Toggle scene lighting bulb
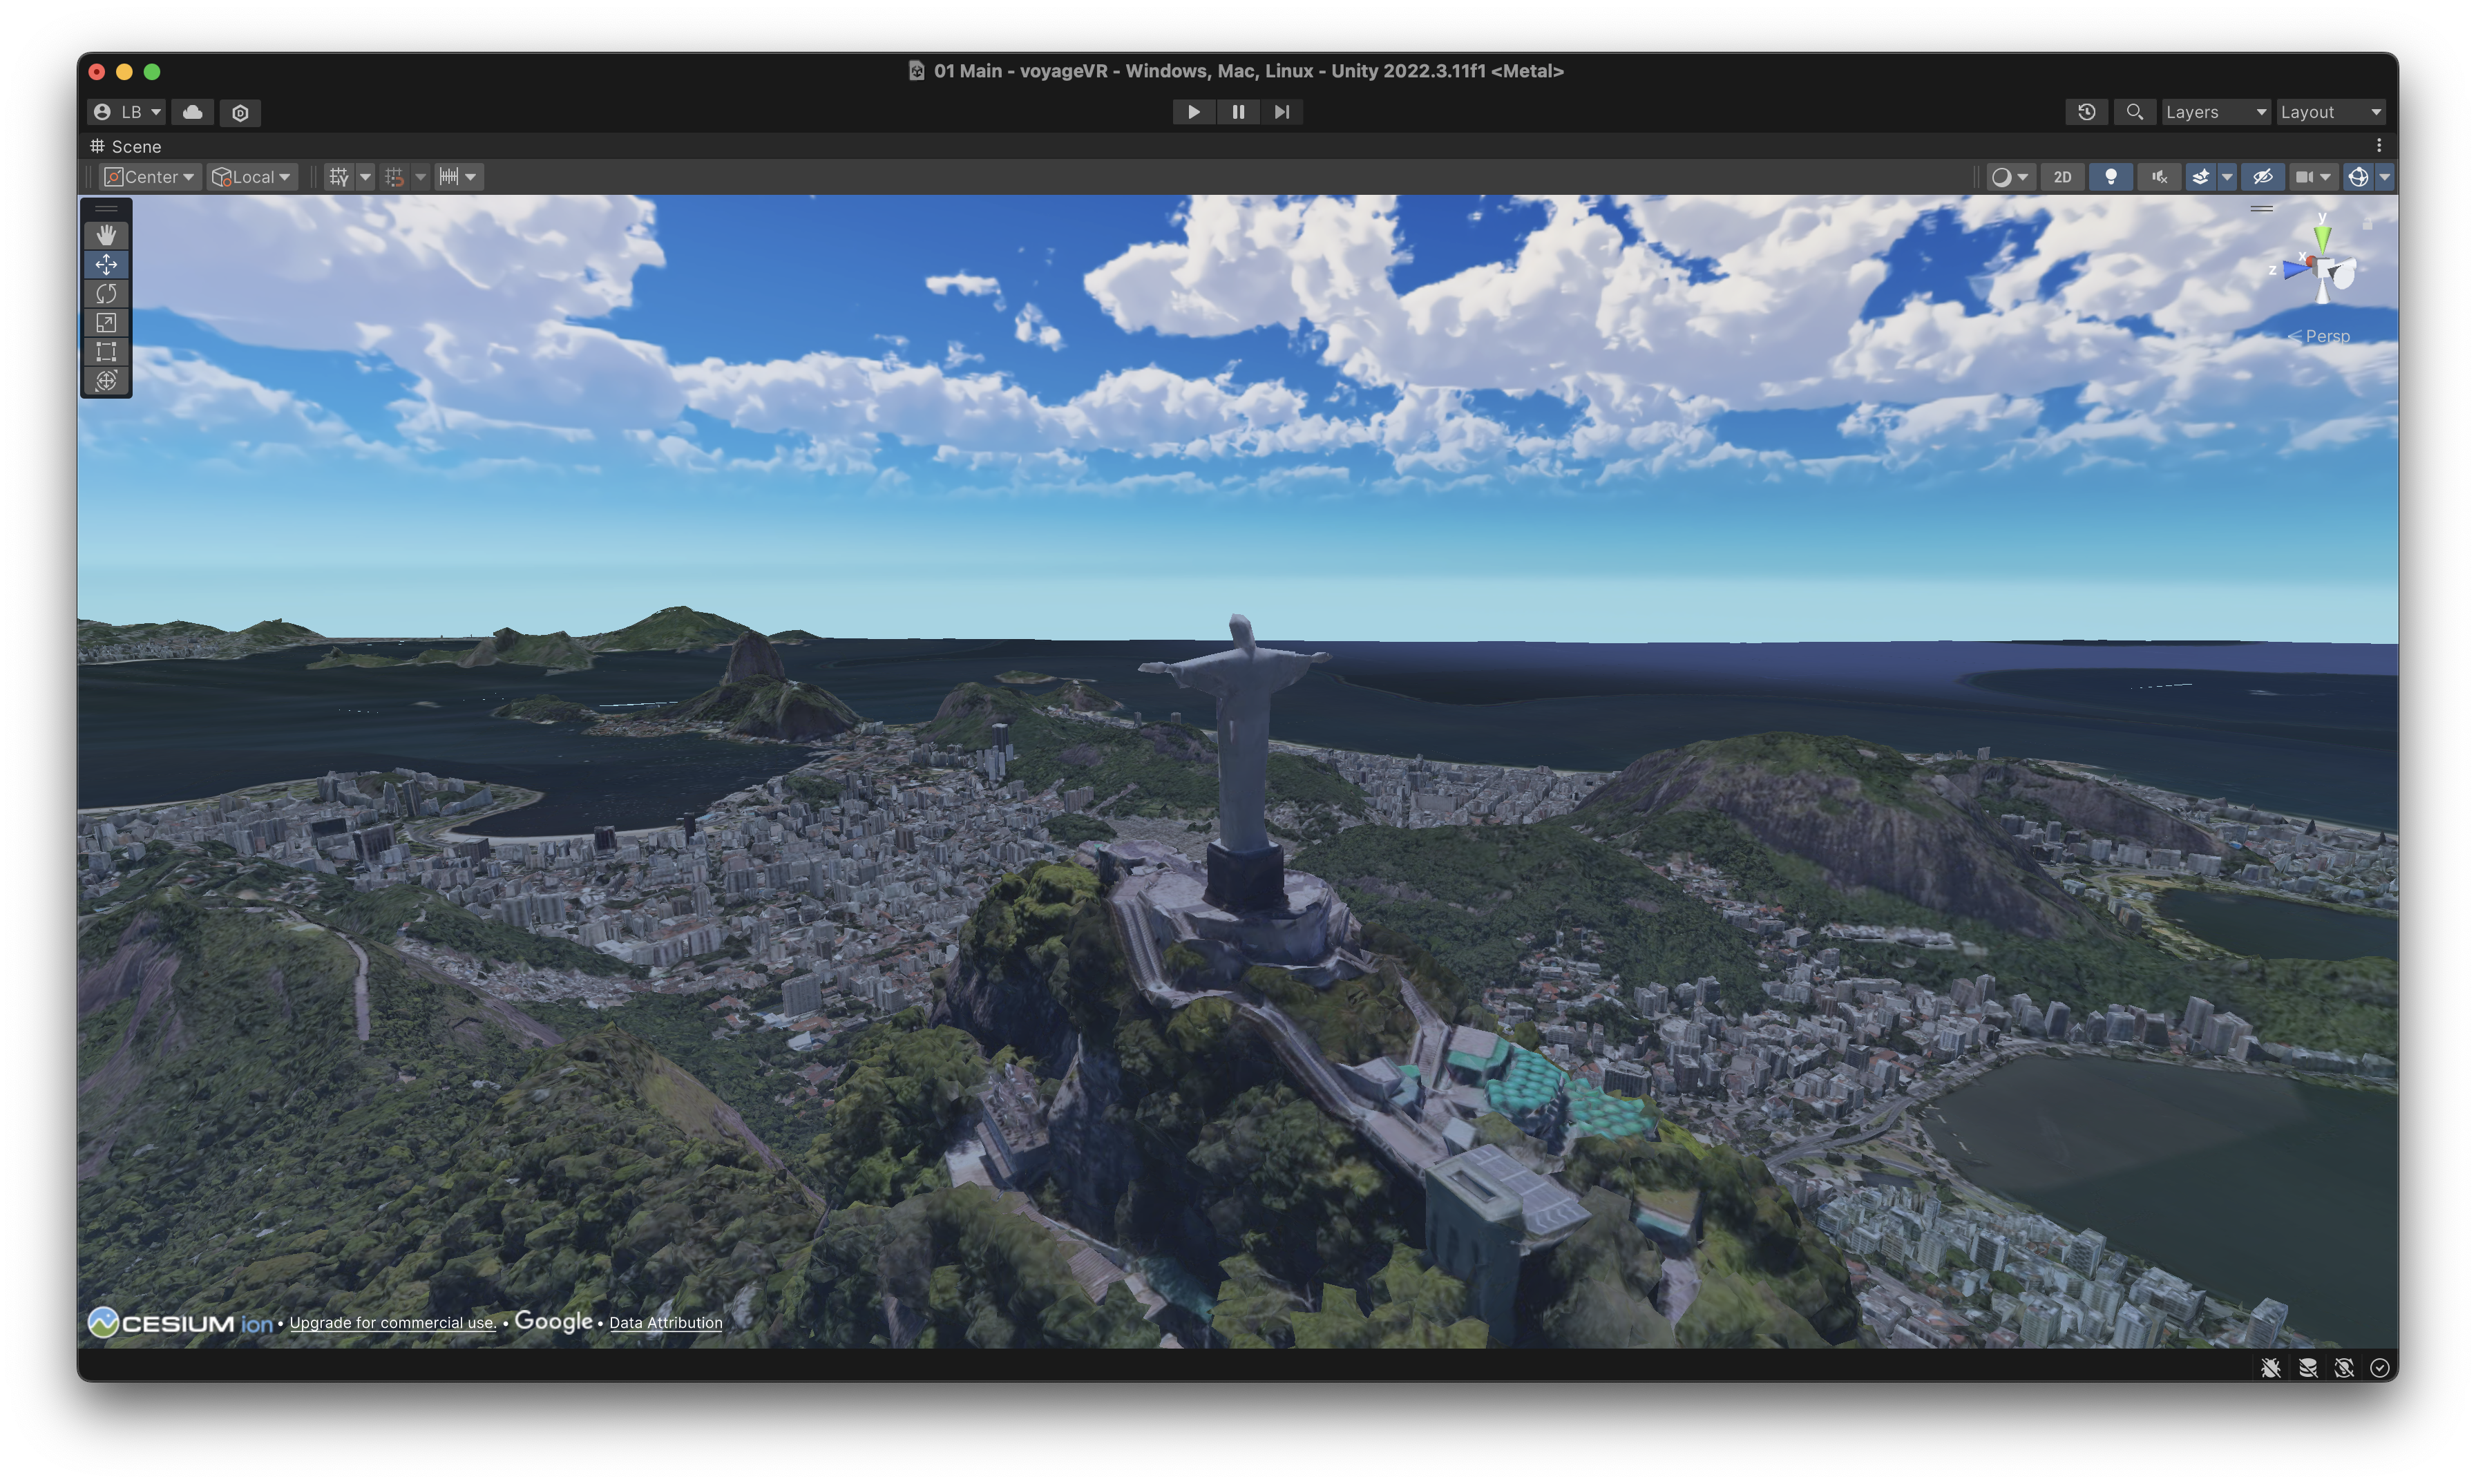The width and height of the screenshot is (2476, 1484). pyautogui.click(x=2111, y=177)
